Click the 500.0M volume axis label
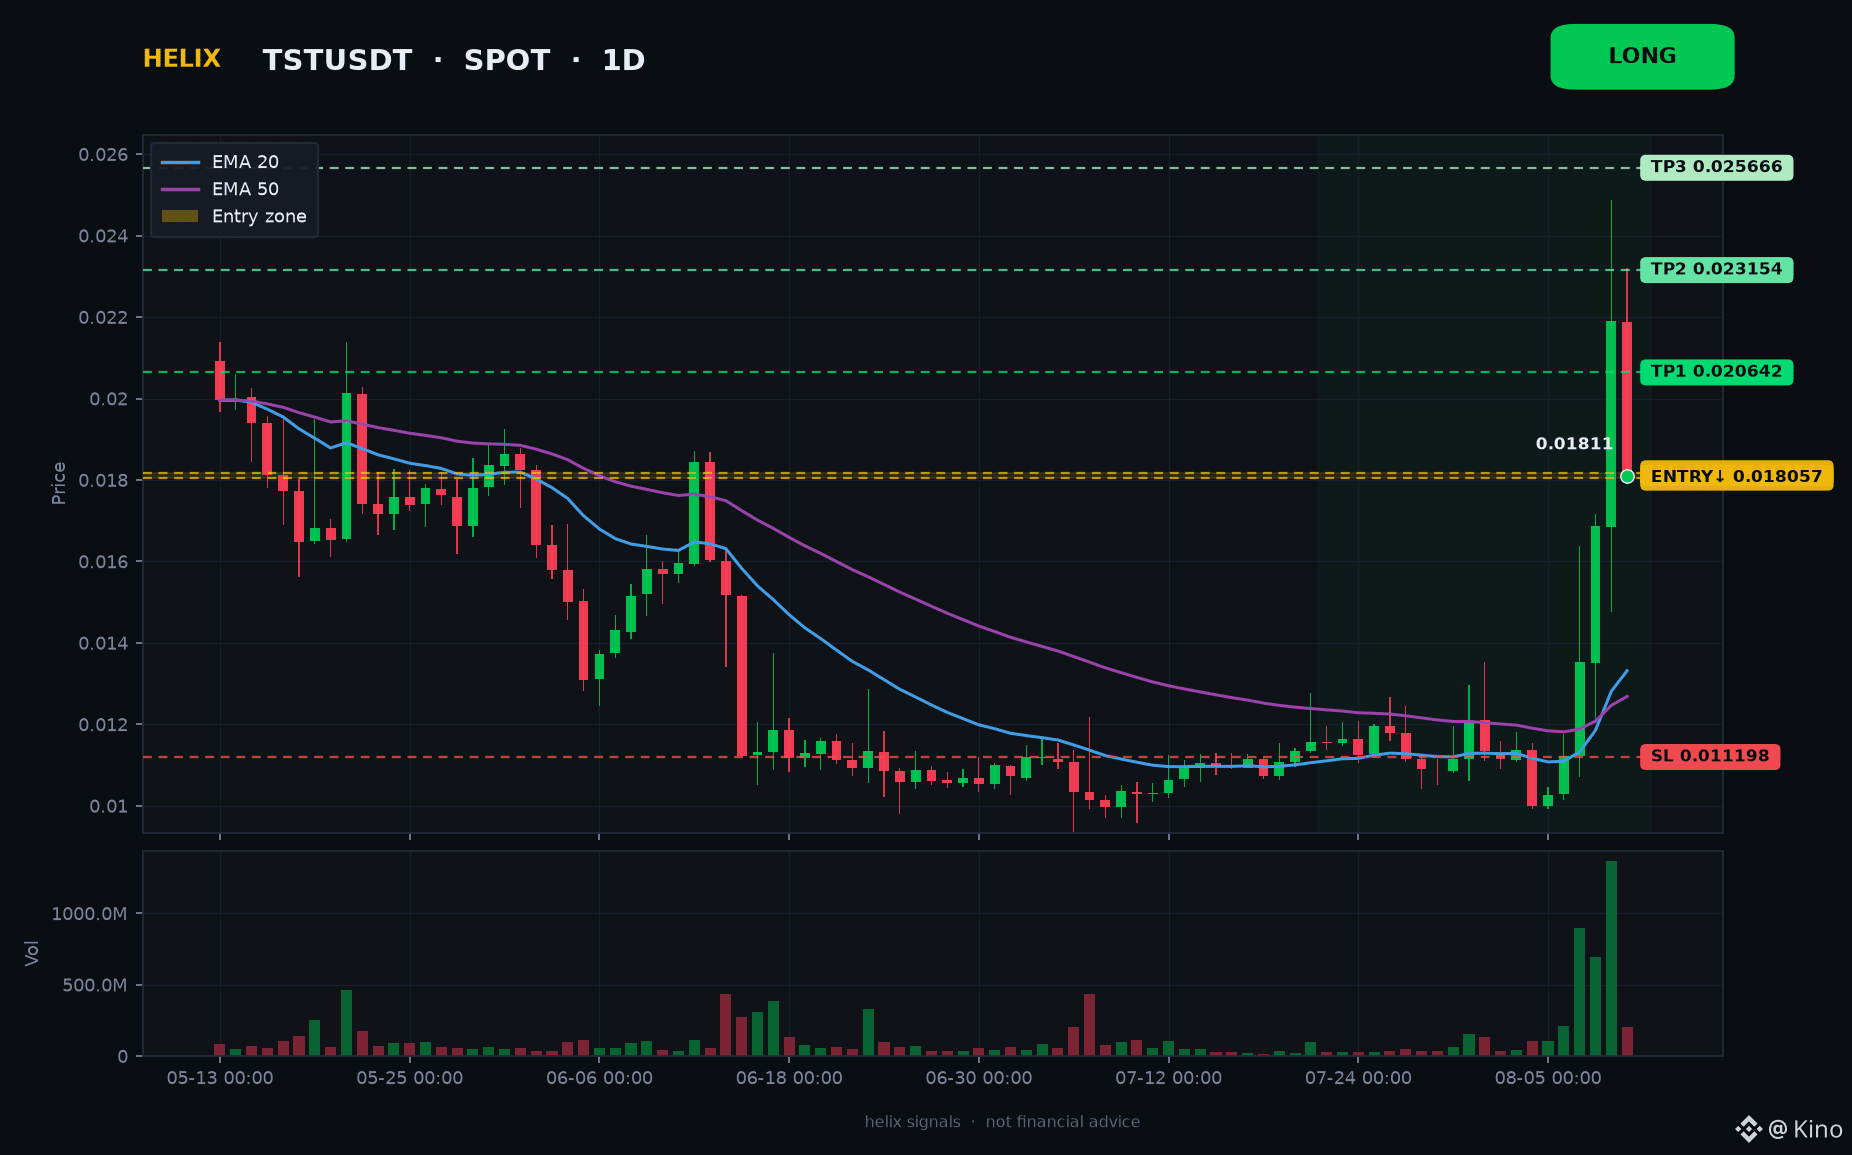The width and height of the screenshot is (1852, 1155). [x=95, y=985]
